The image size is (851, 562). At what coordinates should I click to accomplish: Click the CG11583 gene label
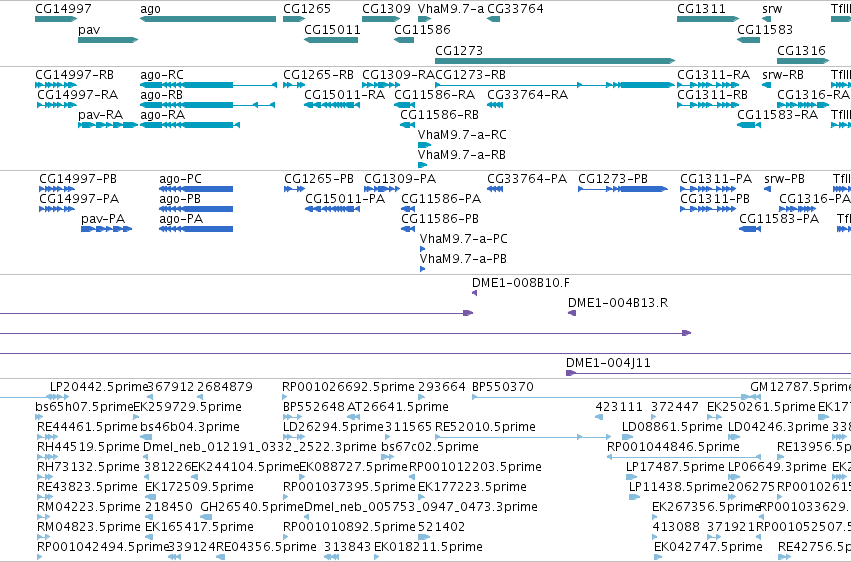765,29
